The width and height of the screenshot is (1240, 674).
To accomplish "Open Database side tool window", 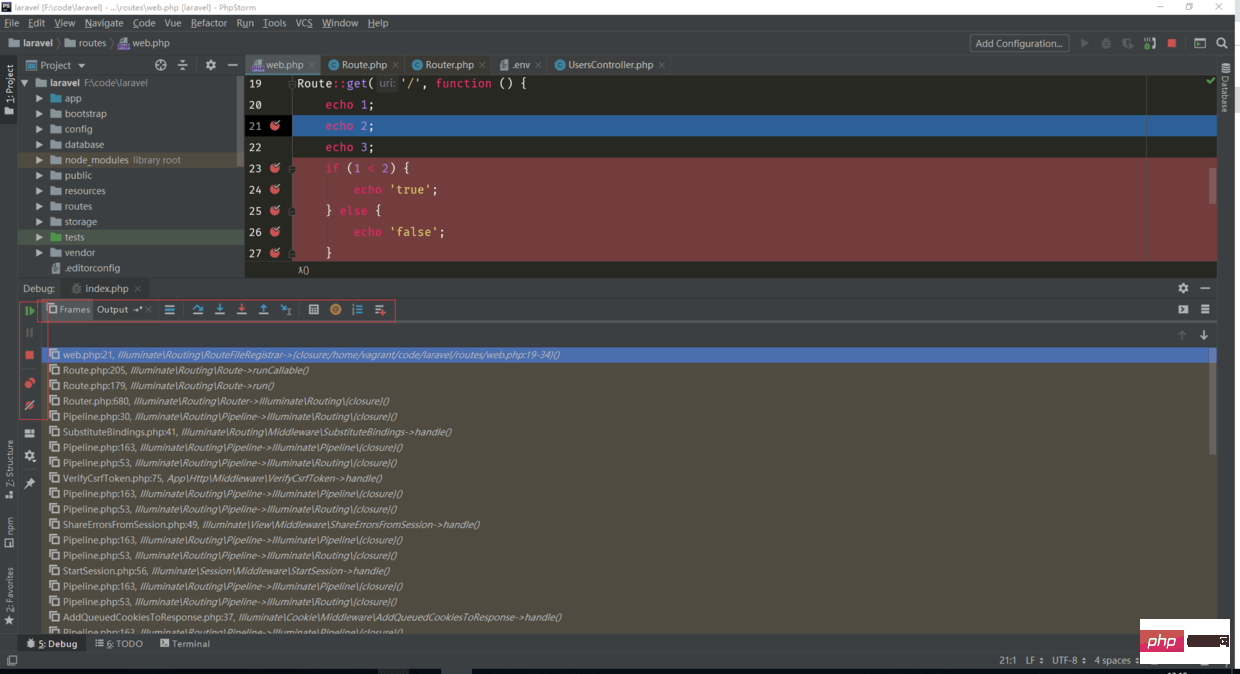I will pos(1225,88).
